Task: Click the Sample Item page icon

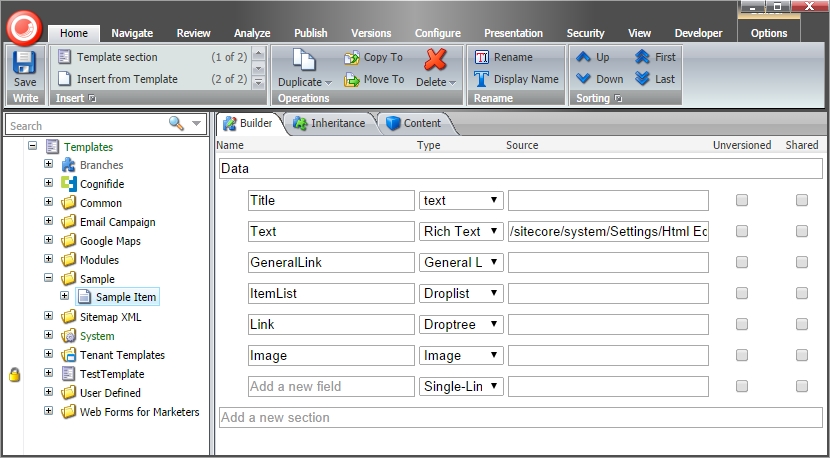Action: [84, 297]
